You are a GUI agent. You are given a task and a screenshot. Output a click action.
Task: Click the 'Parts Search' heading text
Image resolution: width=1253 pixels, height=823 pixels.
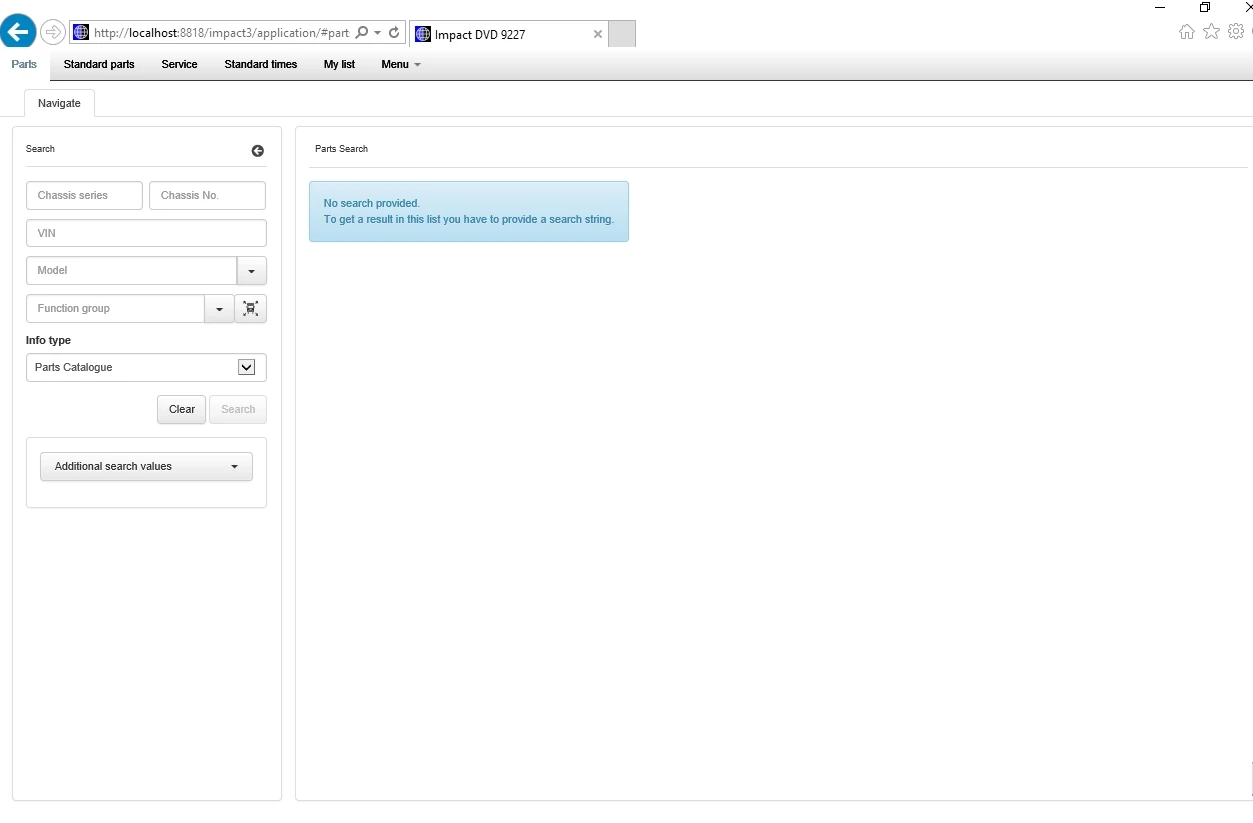point(341,149)
